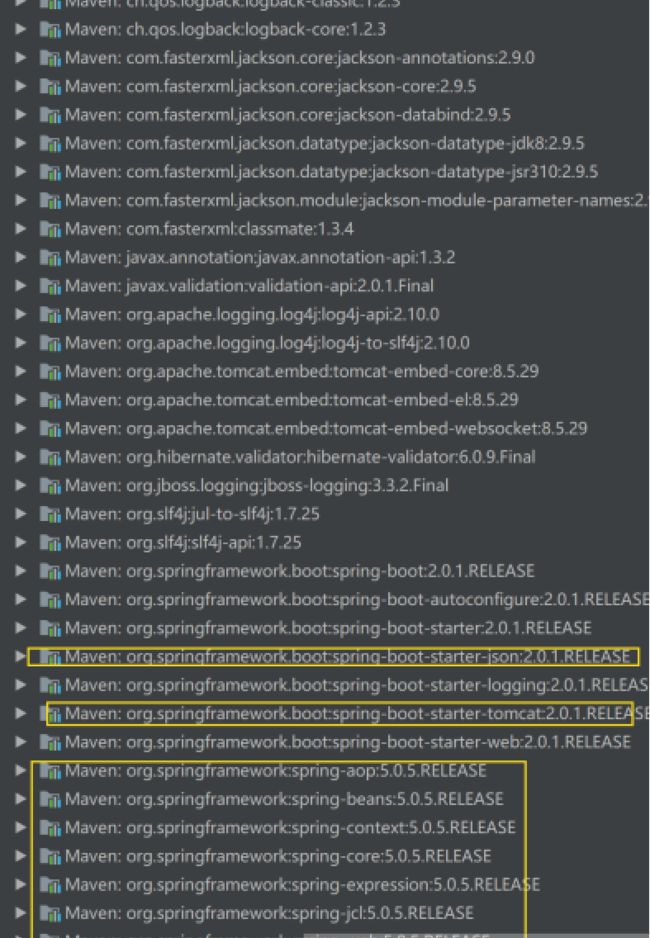Select spring-boot-autoconfigure:2.0.1.RELEASE entry
This screenshot has width=650, height=938.
click(x=357, y=600)
